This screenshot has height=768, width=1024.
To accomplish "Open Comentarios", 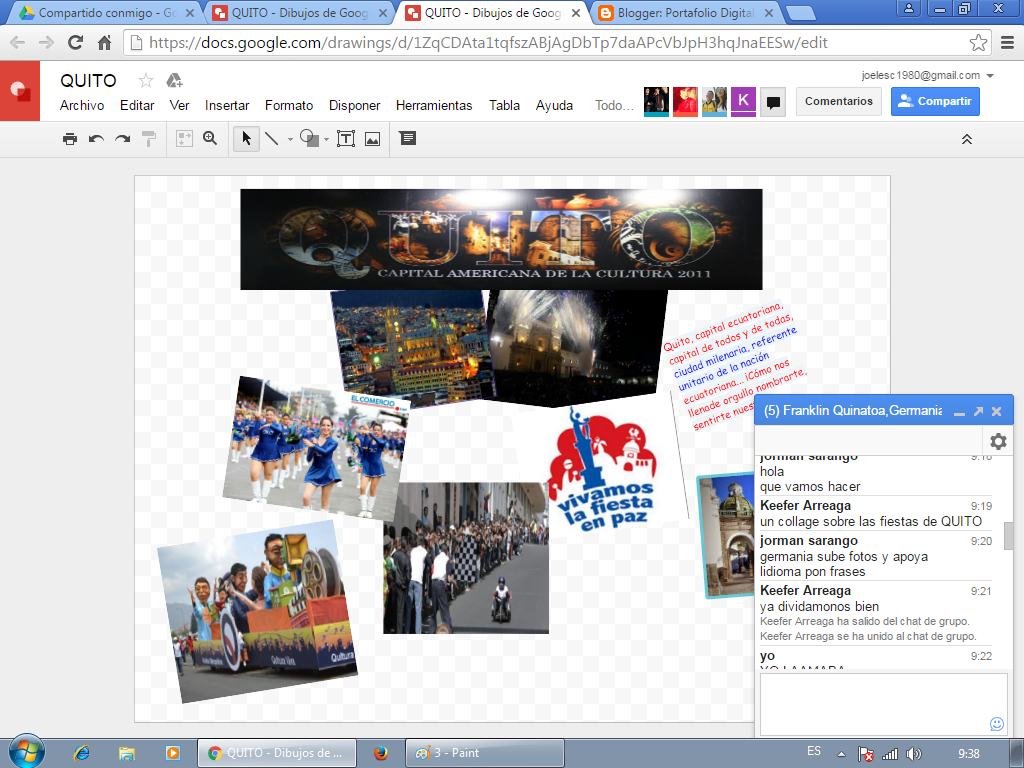I will tap(838, 101).
